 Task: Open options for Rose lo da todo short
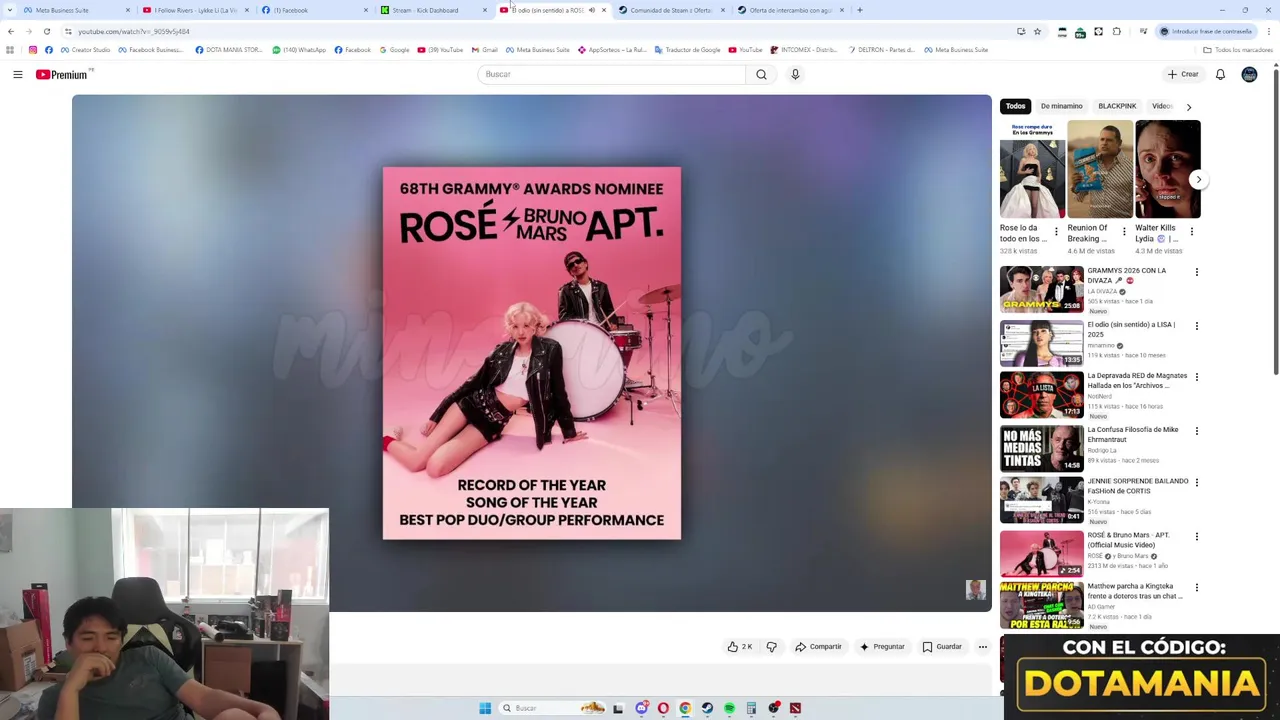tap(1056, 232)
